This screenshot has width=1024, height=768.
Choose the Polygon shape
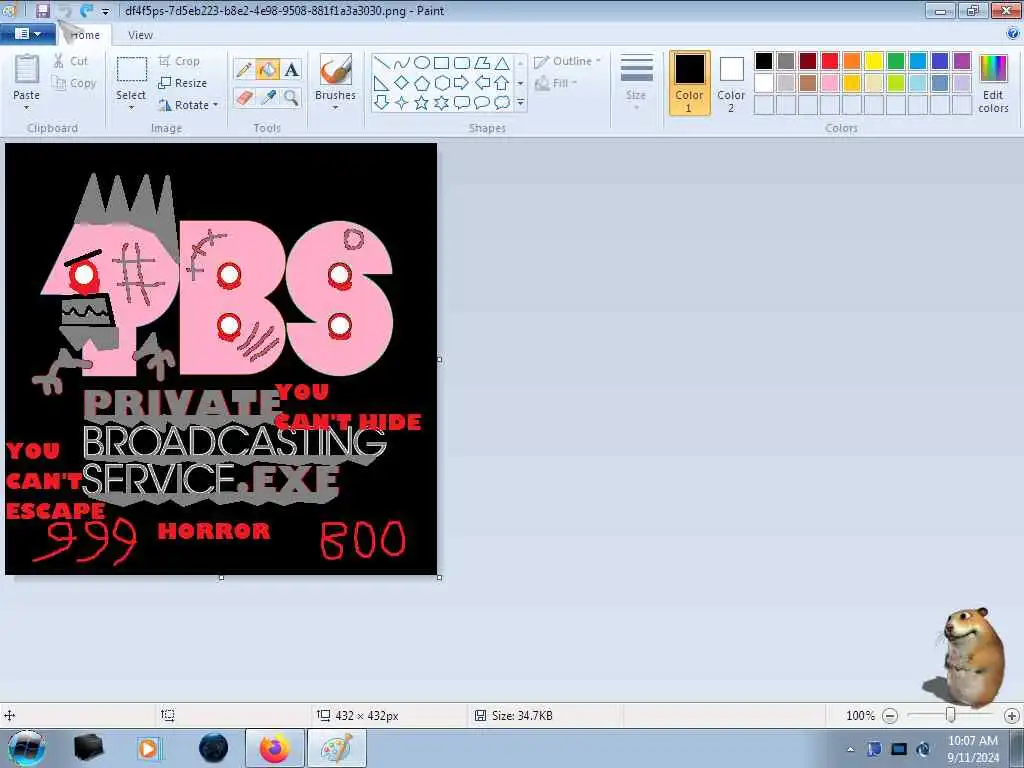click(482, 63)
